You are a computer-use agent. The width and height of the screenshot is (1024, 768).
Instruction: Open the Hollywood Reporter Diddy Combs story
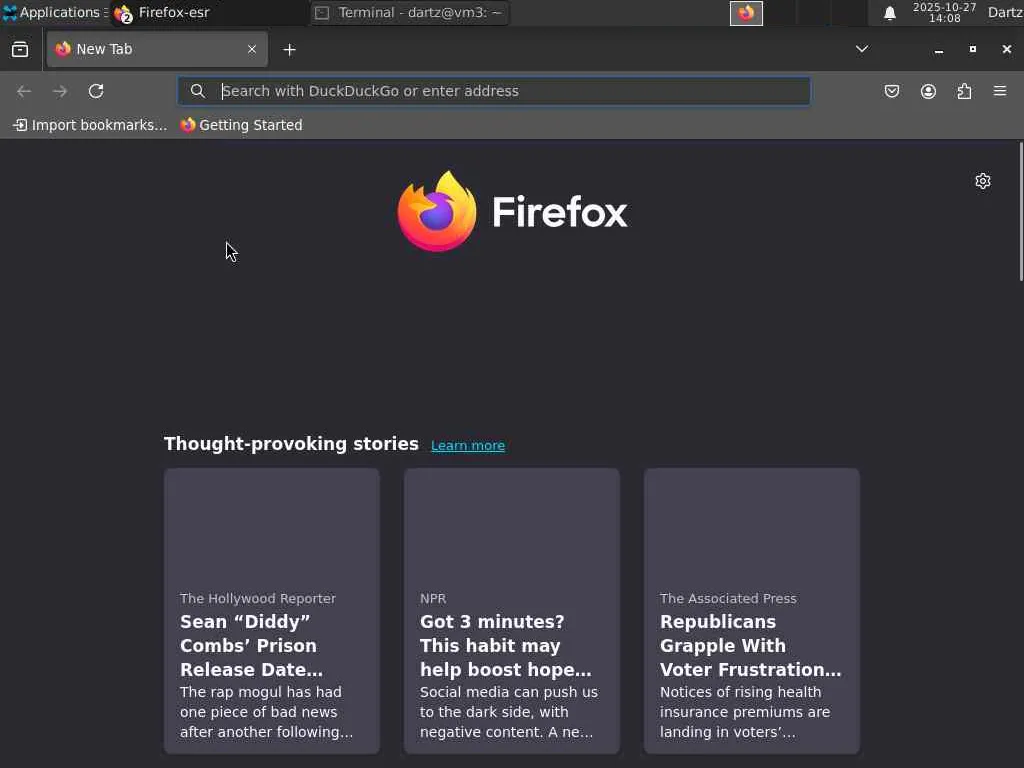click(272, 611)
